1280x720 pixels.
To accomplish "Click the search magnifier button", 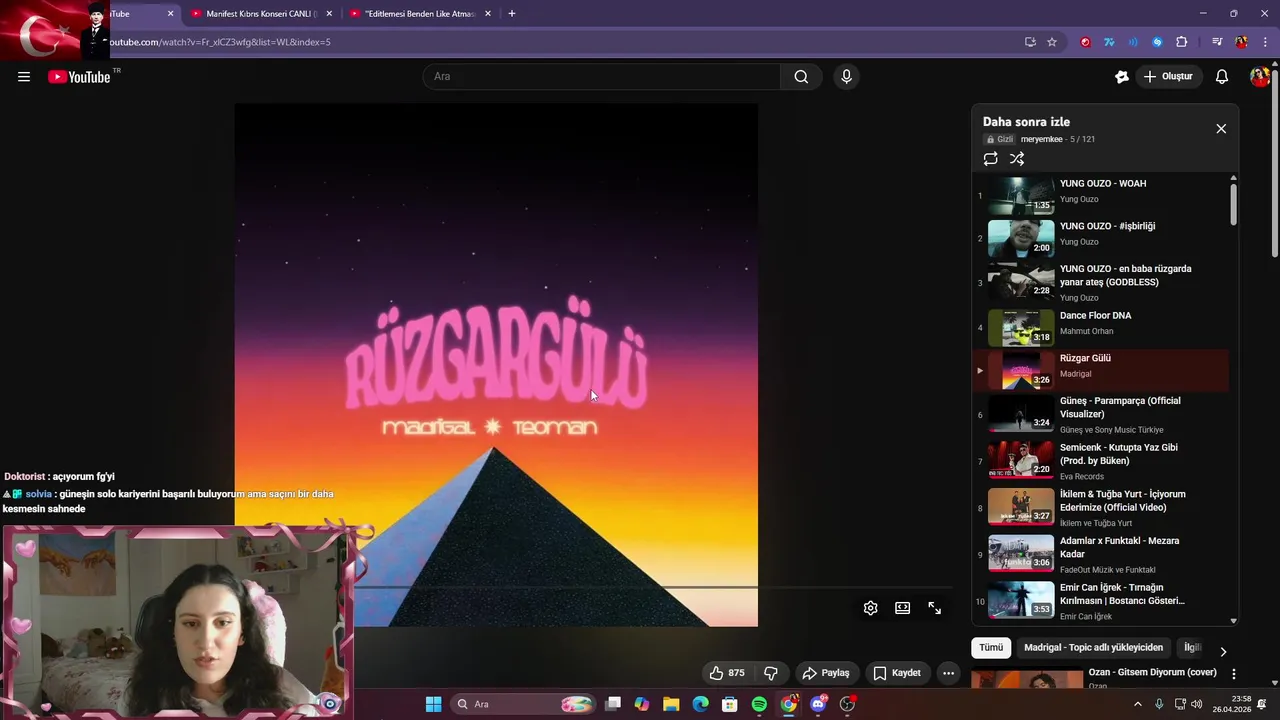I will click(801, 77).
